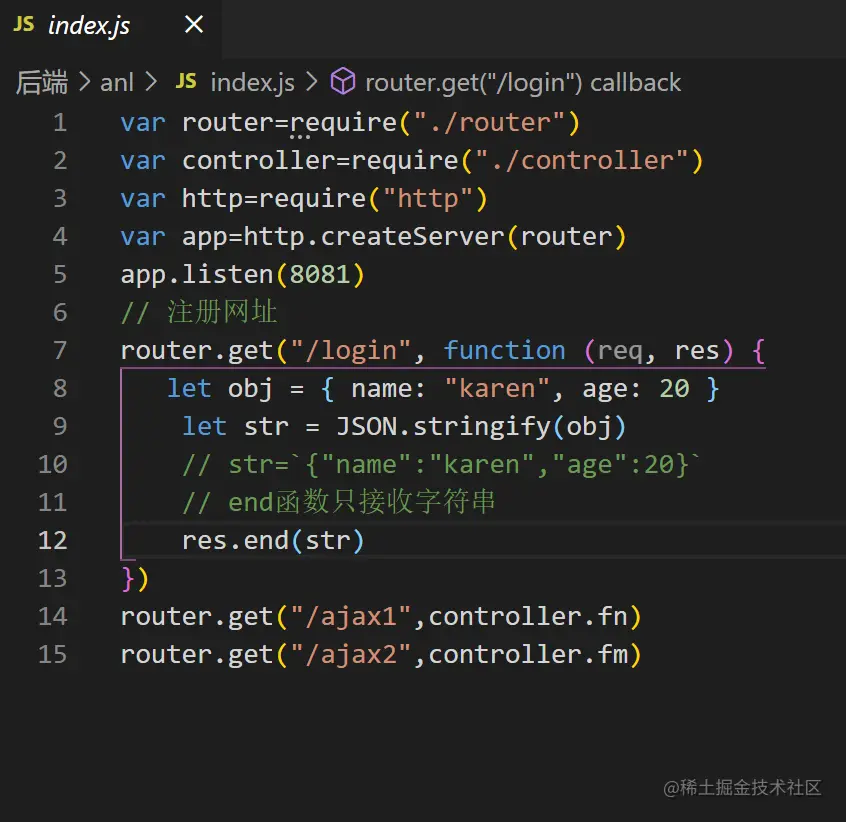
Task: Click createServer on line 4
Action: click(x=413, y=237)
